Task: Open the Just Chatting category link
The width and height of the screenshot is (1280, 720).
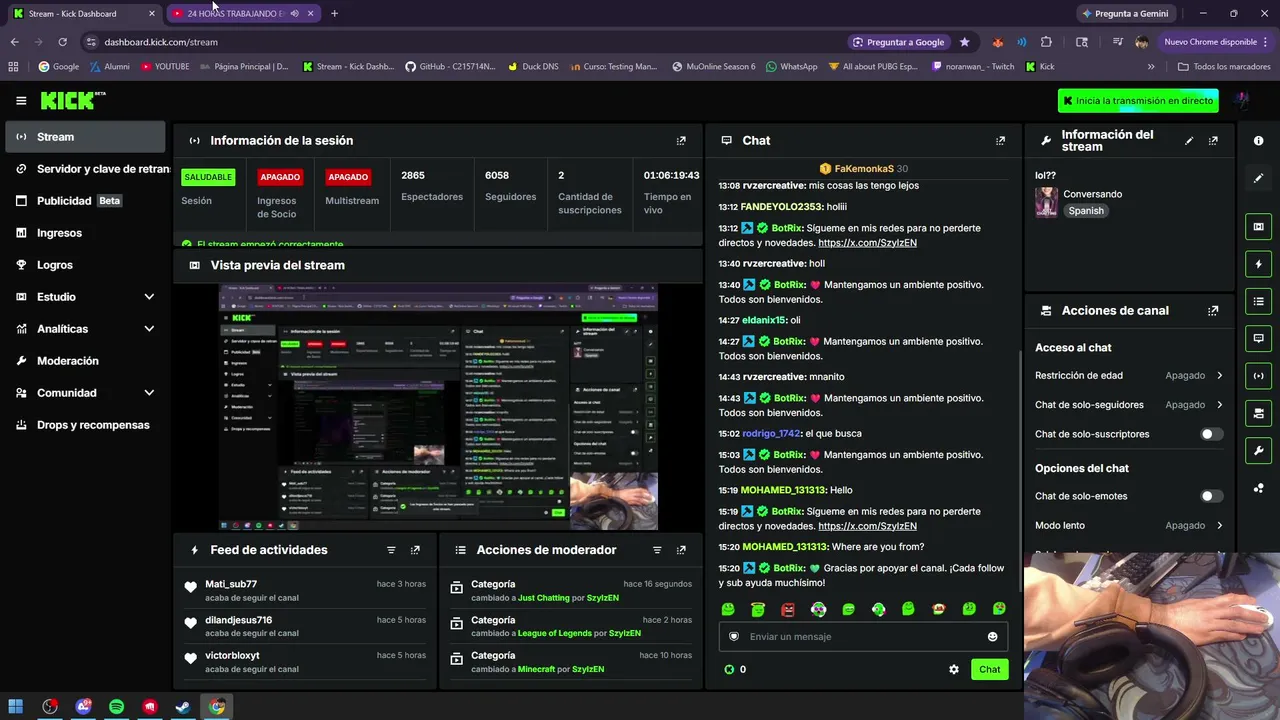Action: tap(544, 598)
